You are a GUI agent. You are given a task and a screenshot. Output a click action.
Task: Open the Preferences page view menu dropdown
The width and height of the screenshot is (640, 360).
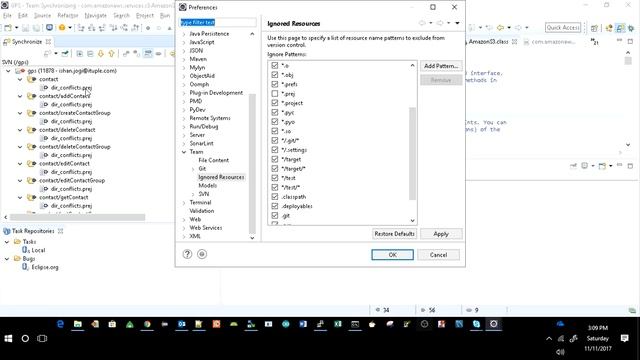(457, 23)
